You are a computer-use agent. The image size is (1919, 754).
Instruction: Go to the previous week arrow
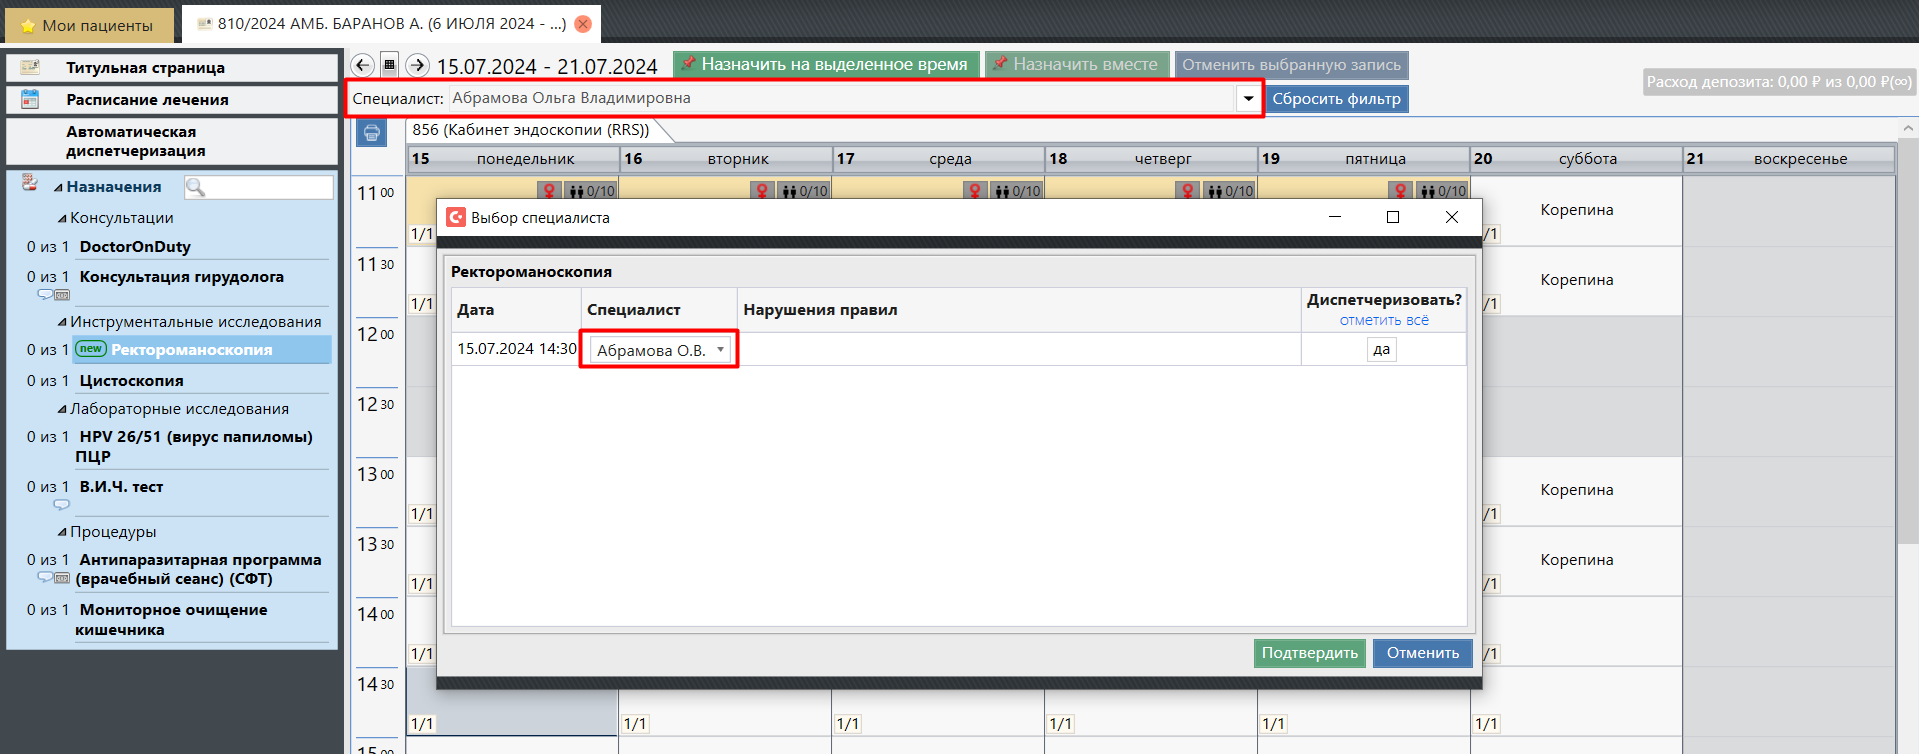362,65
